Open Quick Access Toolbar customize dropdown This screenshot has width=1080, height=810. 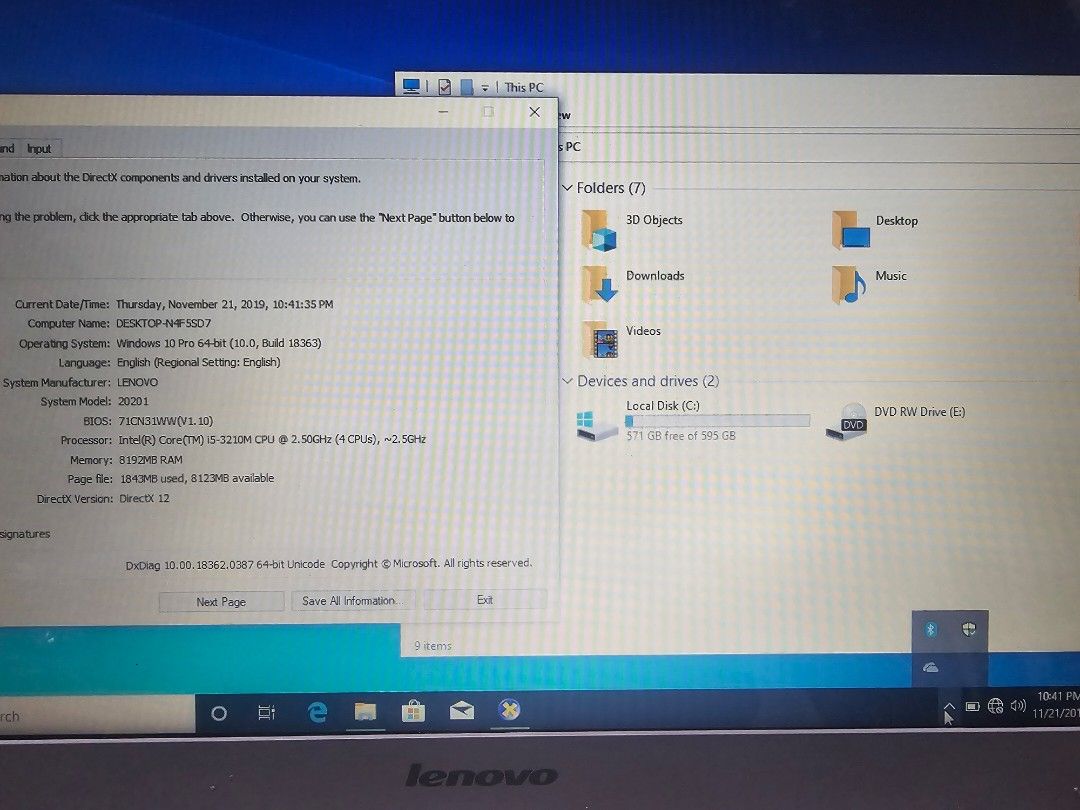coord(485,88)
